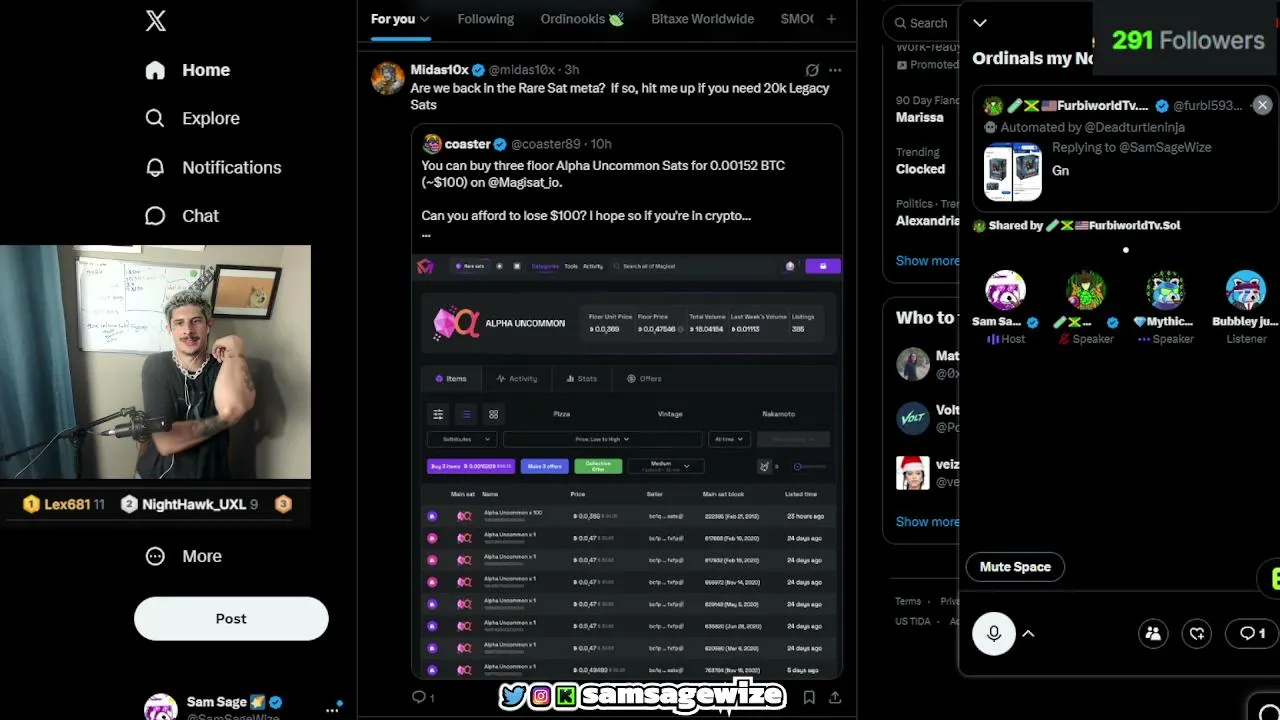The width and height of the screenshot is (1280, 720).
Task: Switch to the Following tab
Action: (x=486, y=19)
